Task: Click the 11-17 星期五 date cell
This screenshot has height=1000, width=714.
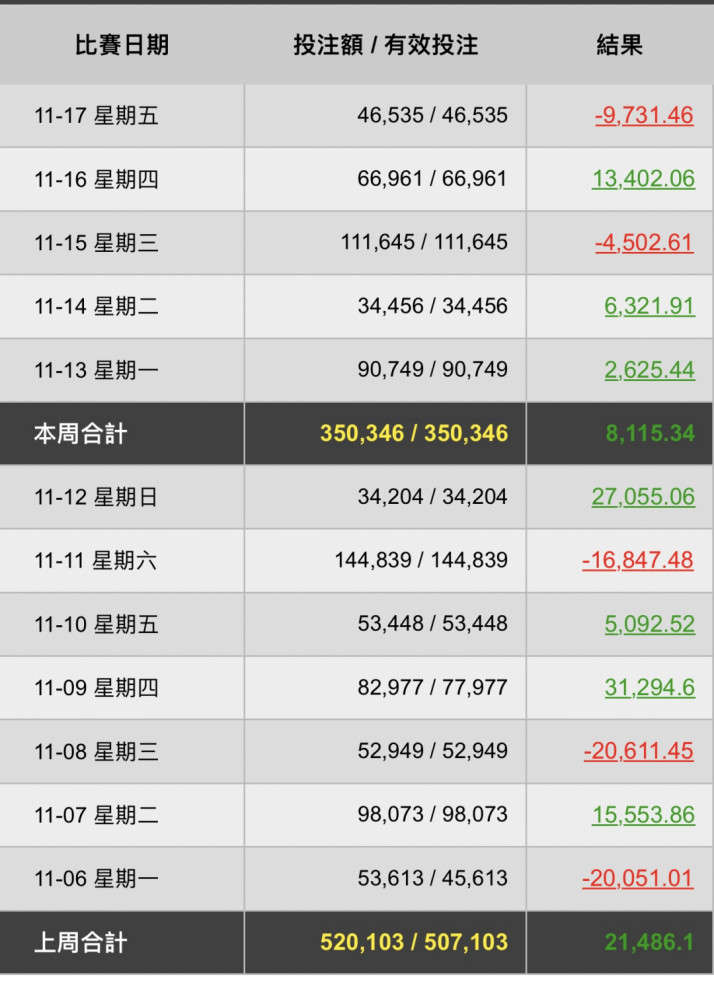Action: pyautogui.click(x=96, y=116)
